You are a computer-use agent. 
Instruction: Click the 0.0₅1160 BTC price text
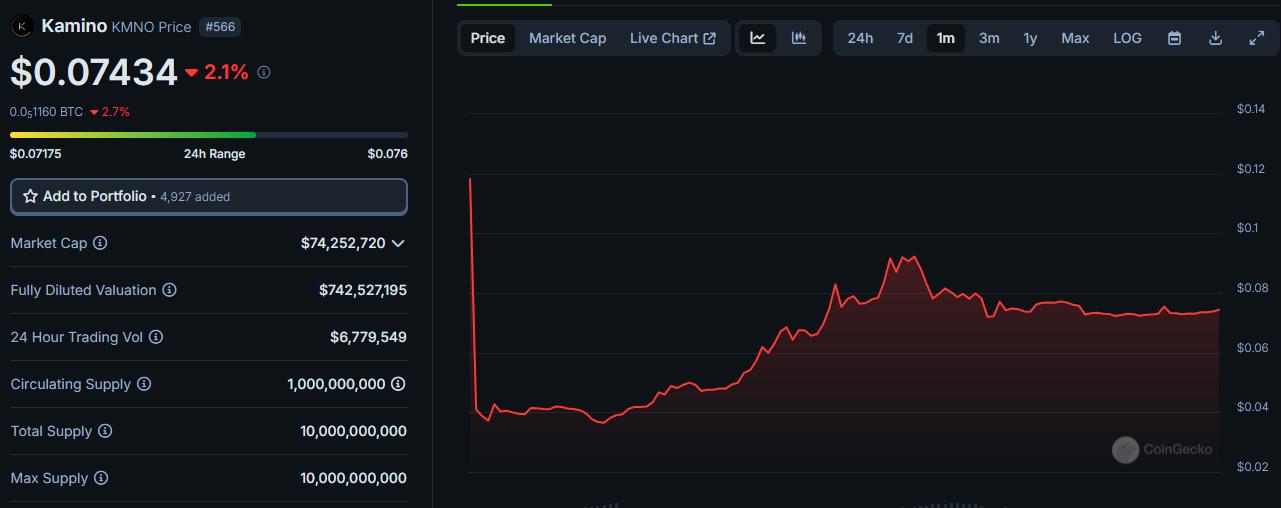pyautogui.click(x=46, y=112)
